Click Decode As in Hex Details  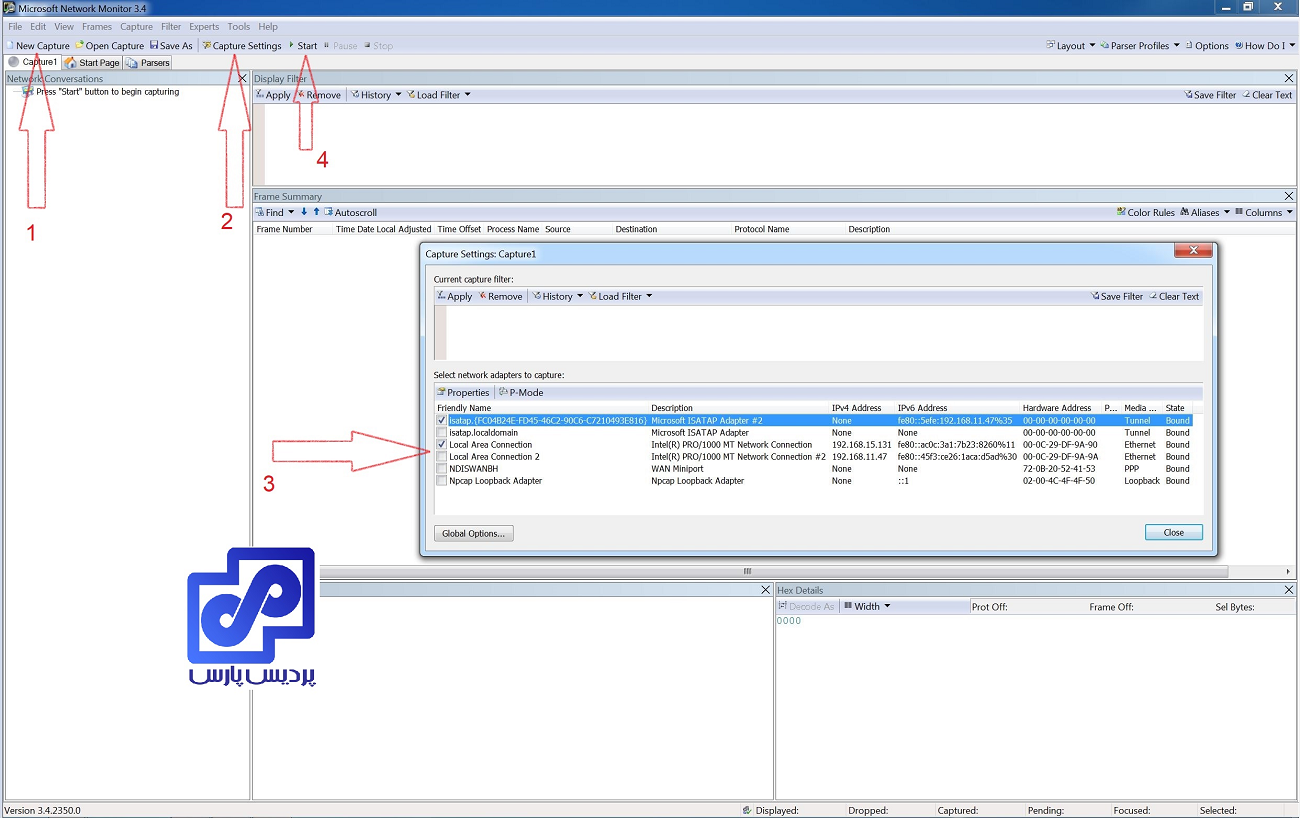[806, 606]
